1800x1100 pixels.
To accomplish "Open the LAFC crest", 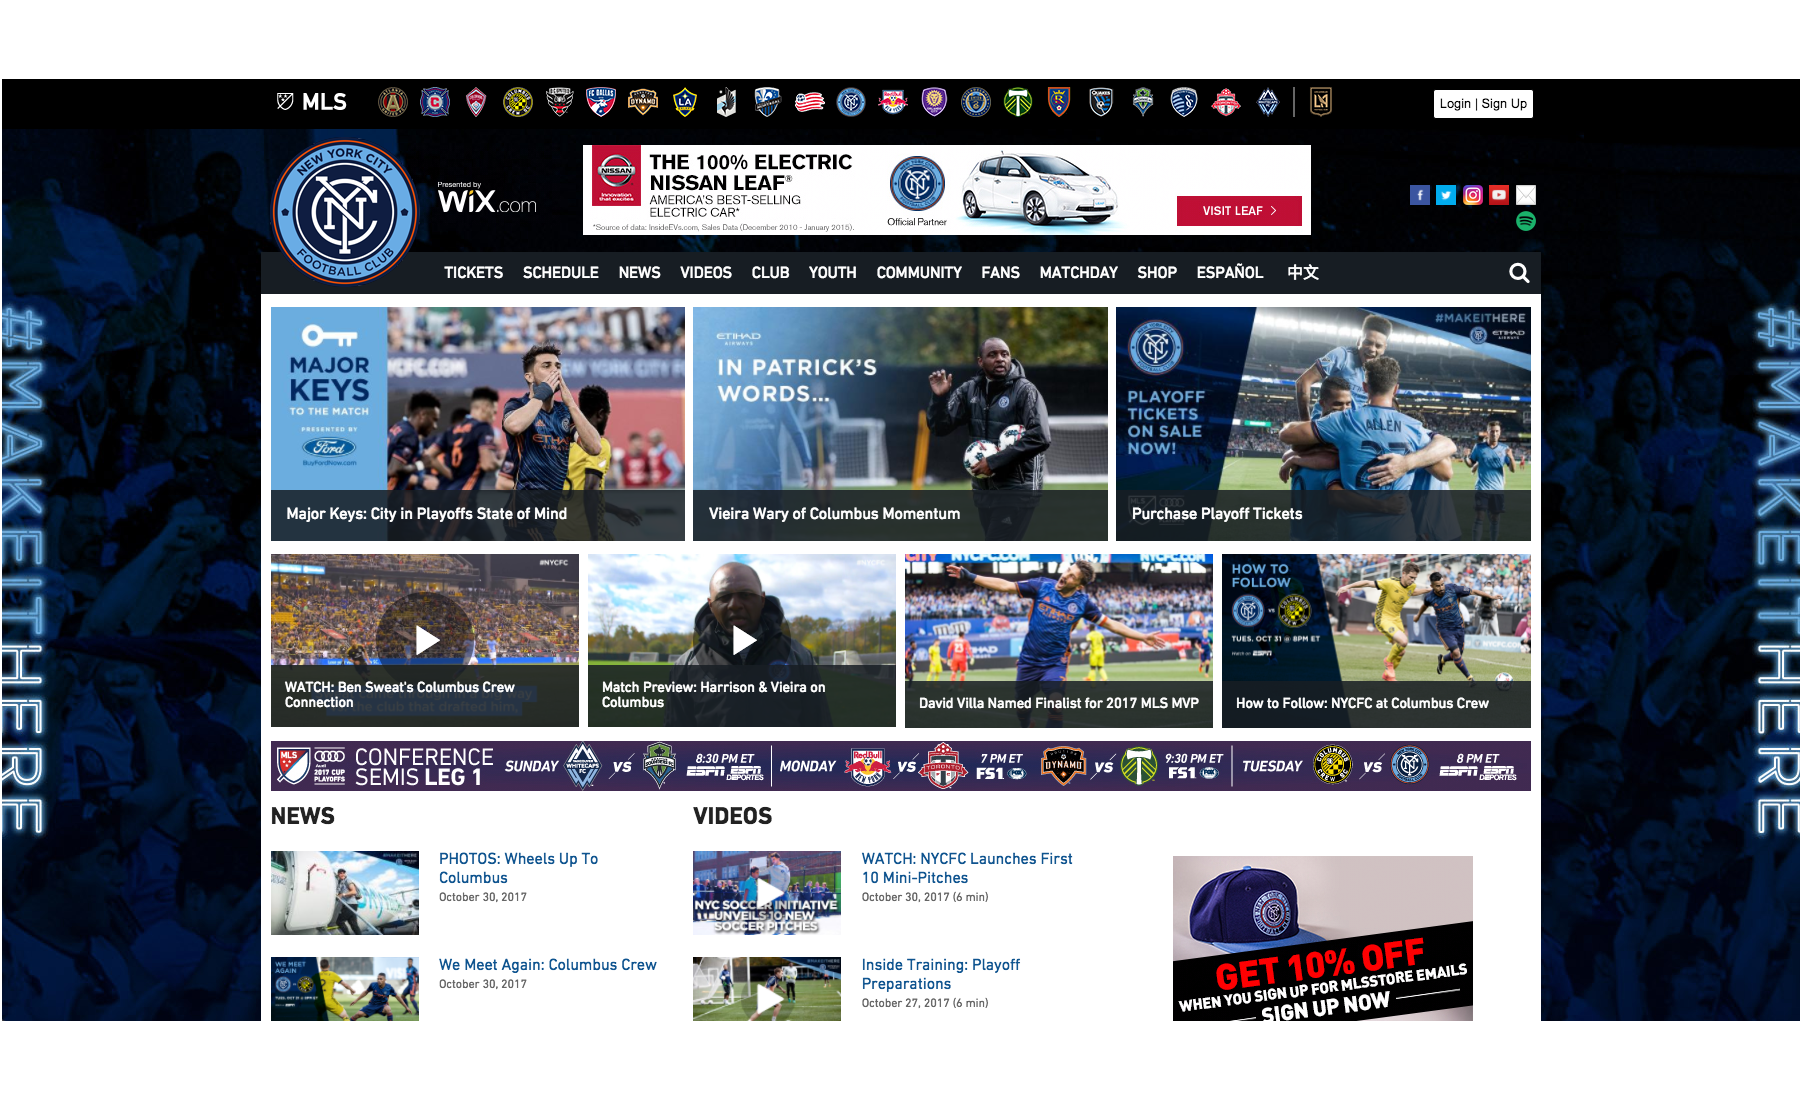I will point(1321,102).
